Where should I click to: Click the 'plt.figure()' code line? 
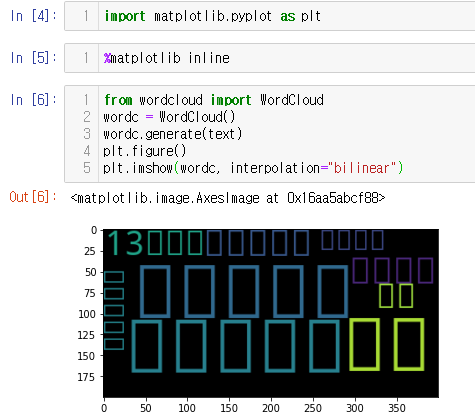click(145, 151)
